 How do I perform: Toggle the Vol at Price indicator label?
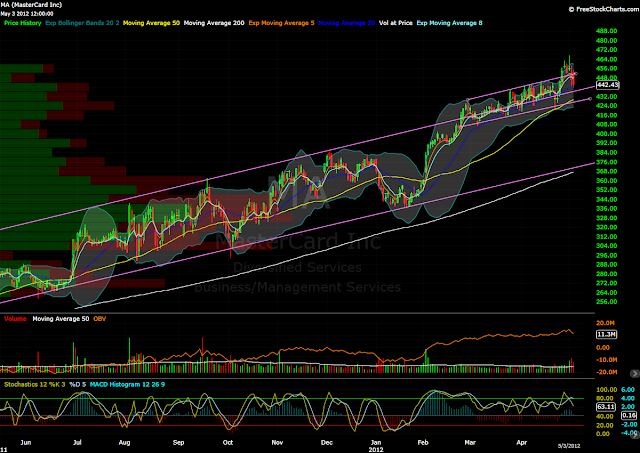(x=396, y=23)
